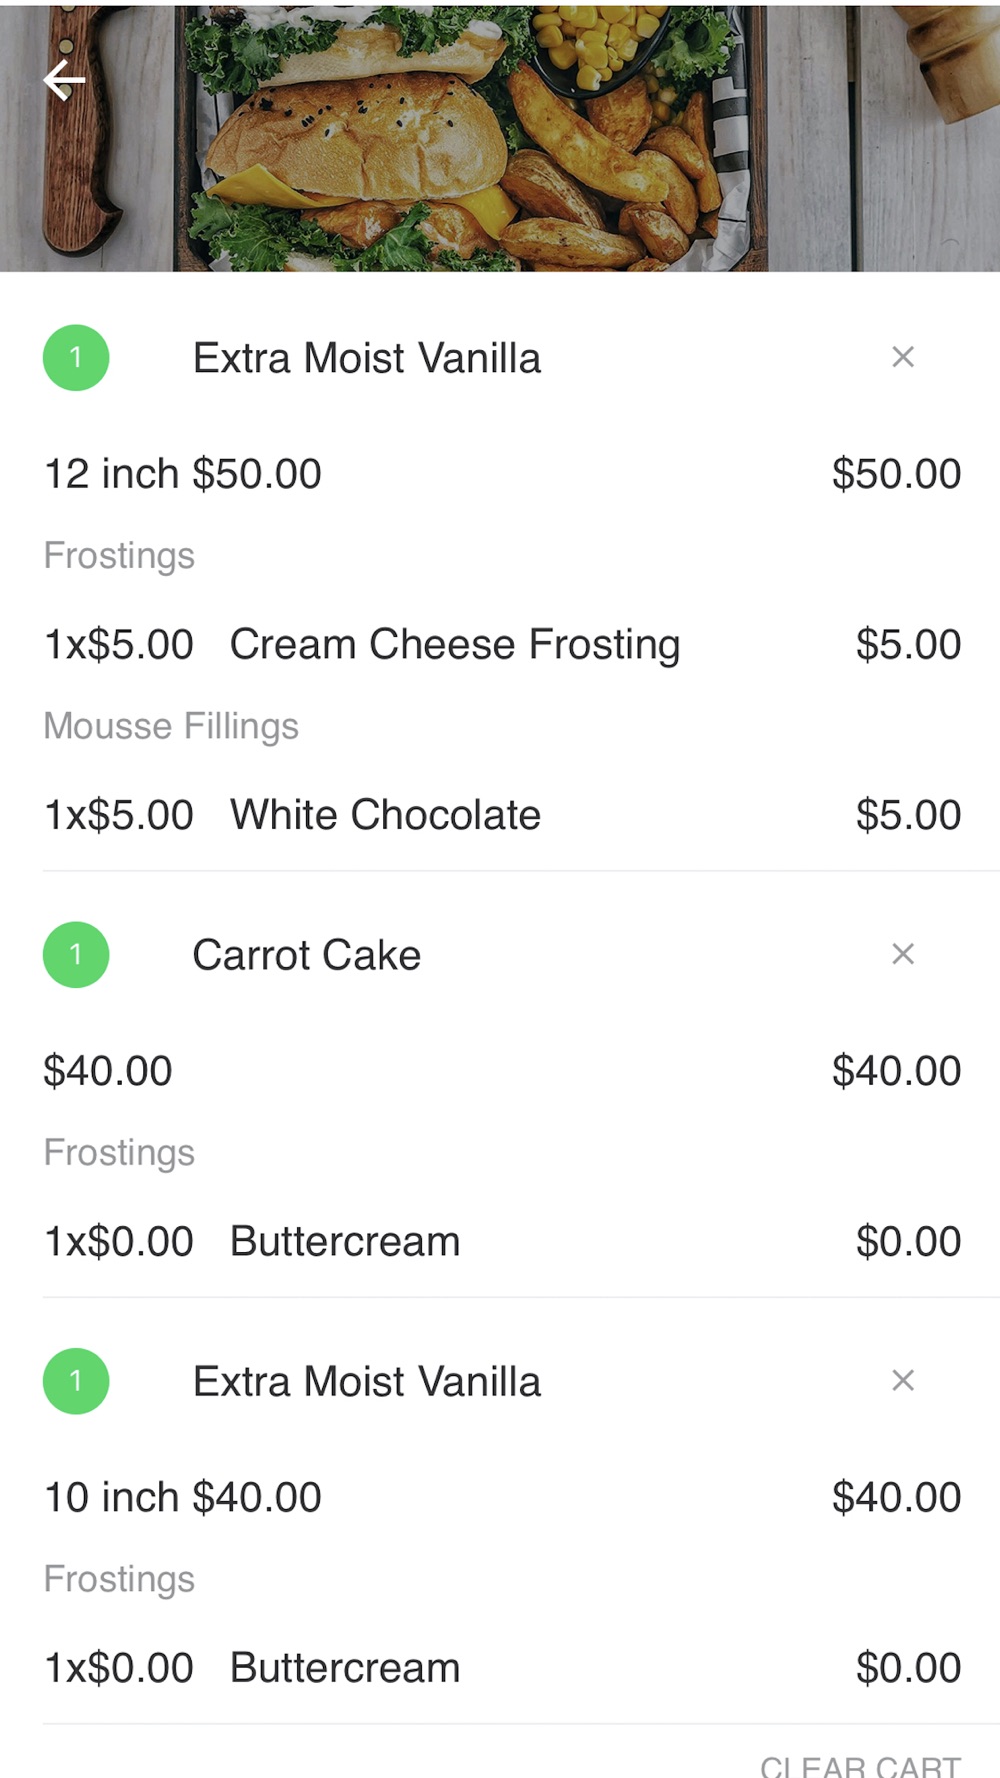Remove the 12 inch Extra Moist Vanilla item
This screenshot has width=1000, height=1778.
(x=902, y=357)
